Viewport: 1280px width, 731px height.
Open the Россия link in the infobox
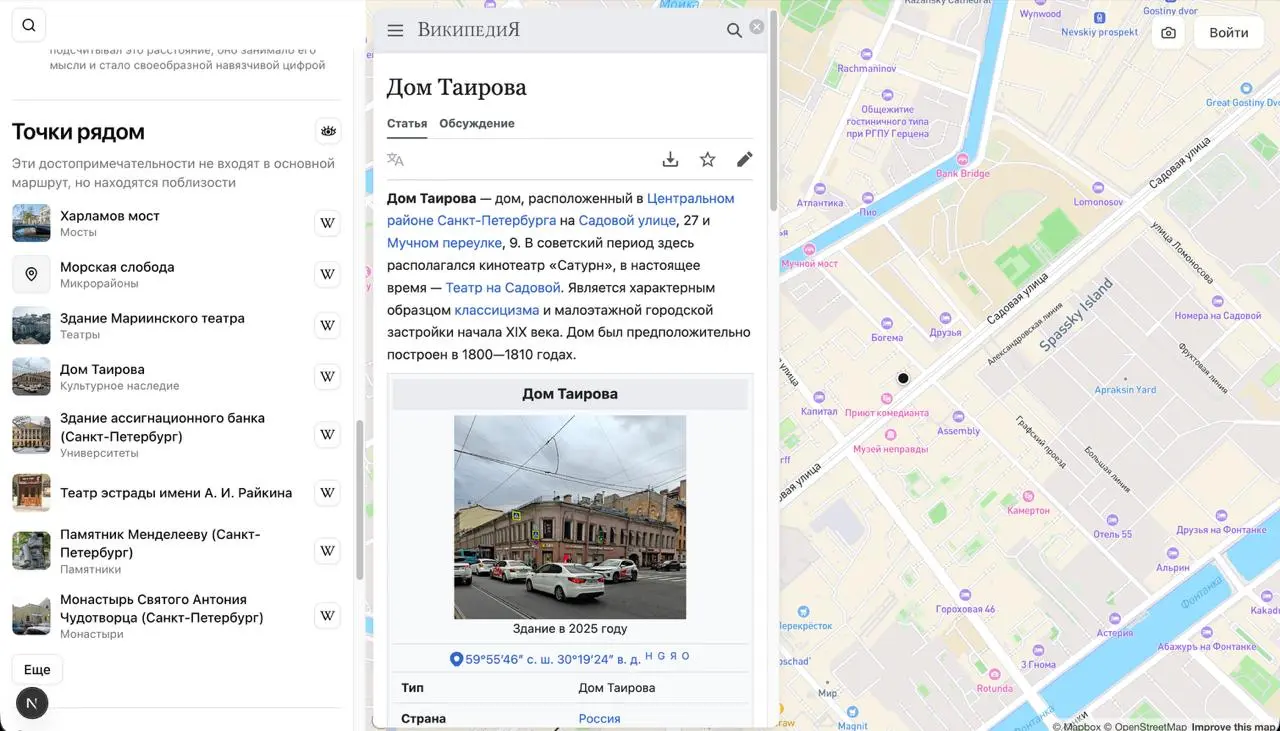pyautogui.click(x=600, y=719)
